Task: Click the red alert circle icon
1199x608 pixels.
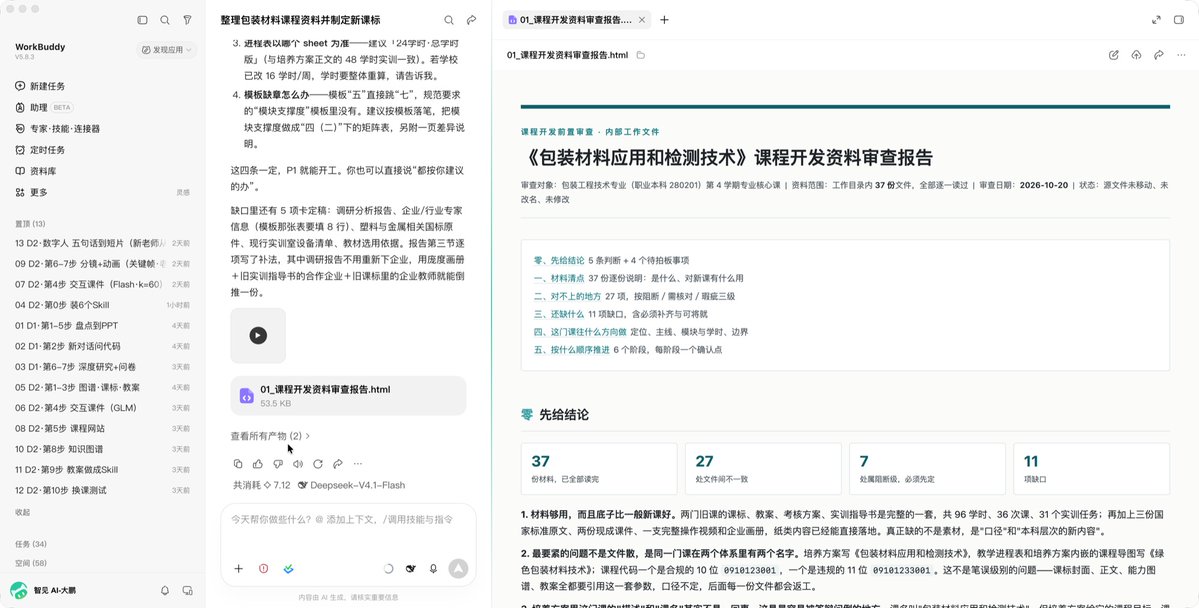Action: click(264, 568)
